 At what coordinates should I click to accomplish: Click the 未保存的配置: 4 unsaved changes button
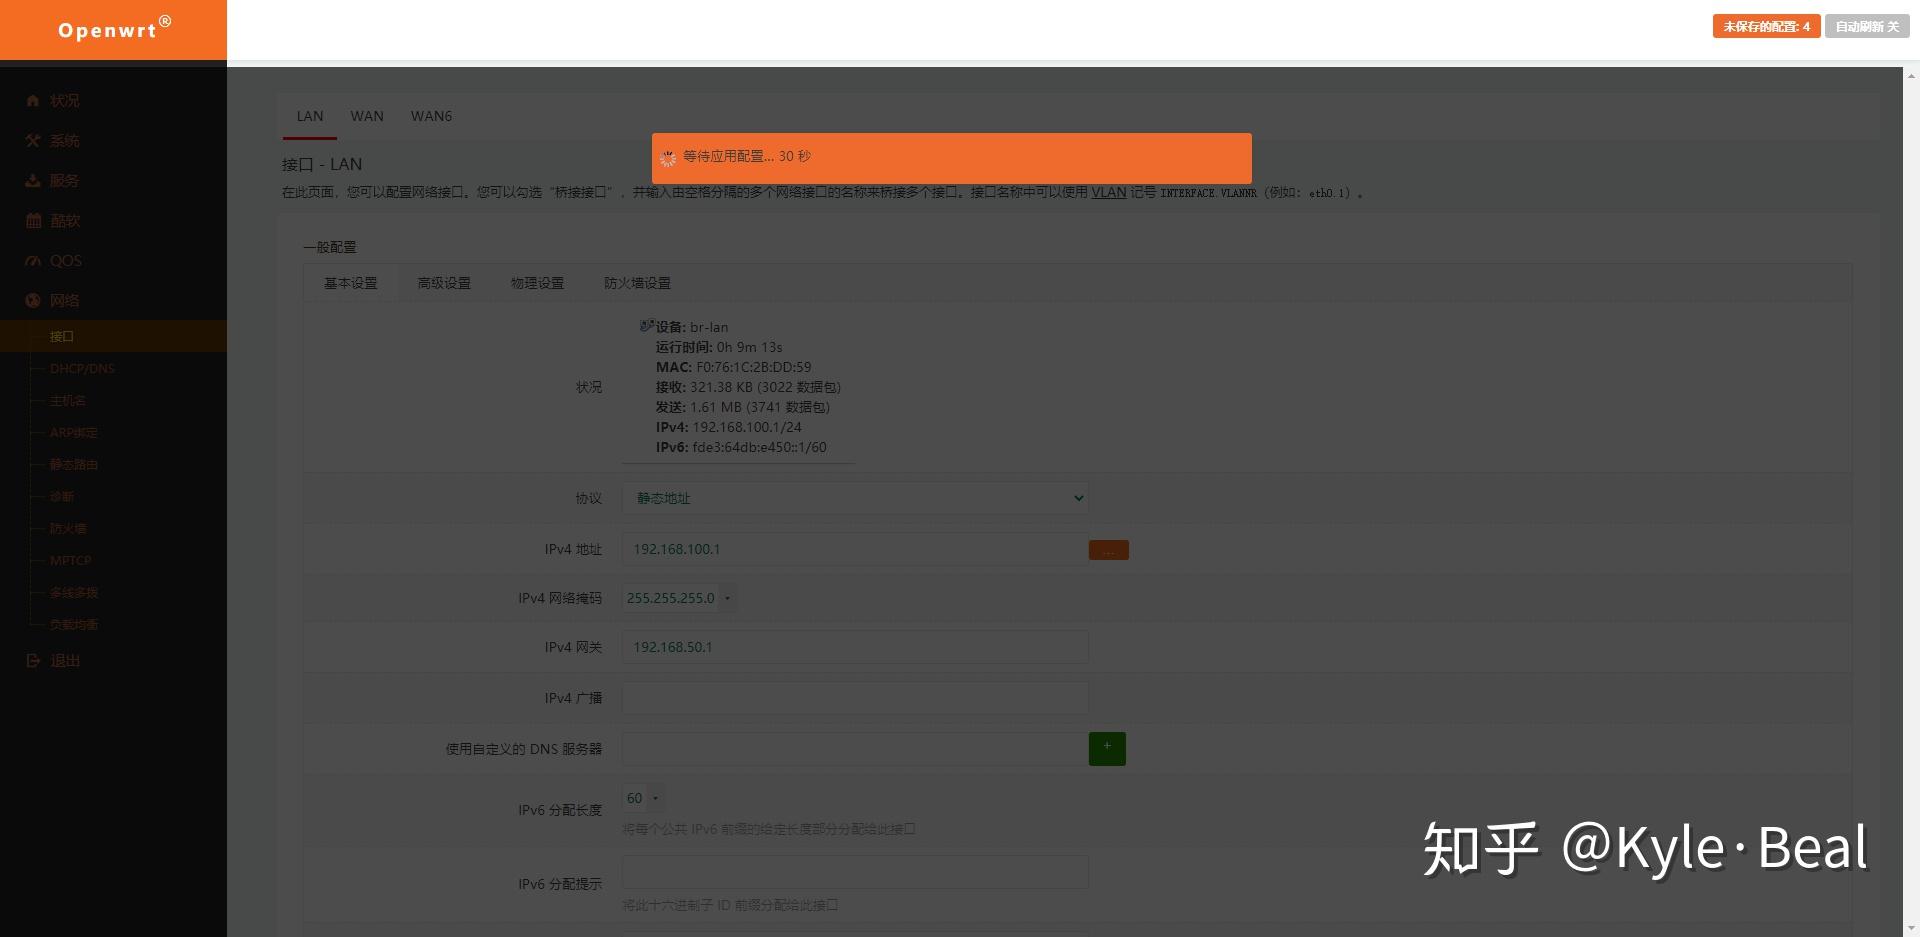[1766, 26]
